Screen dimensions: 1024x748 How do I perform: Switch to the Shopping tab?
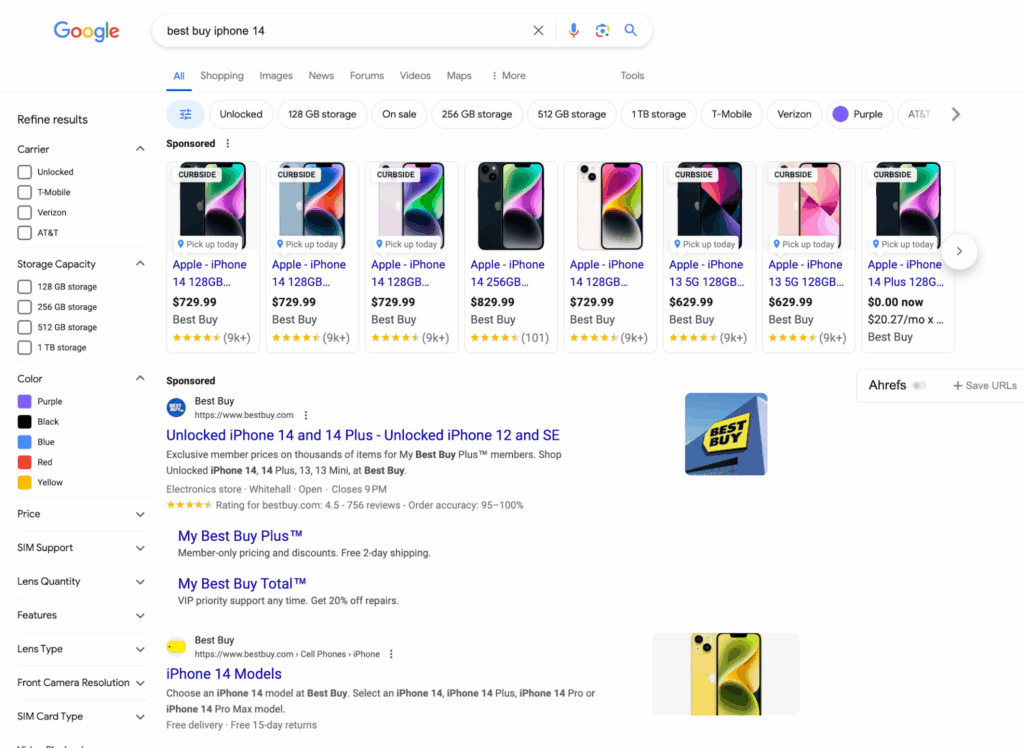tap(221, 76)
